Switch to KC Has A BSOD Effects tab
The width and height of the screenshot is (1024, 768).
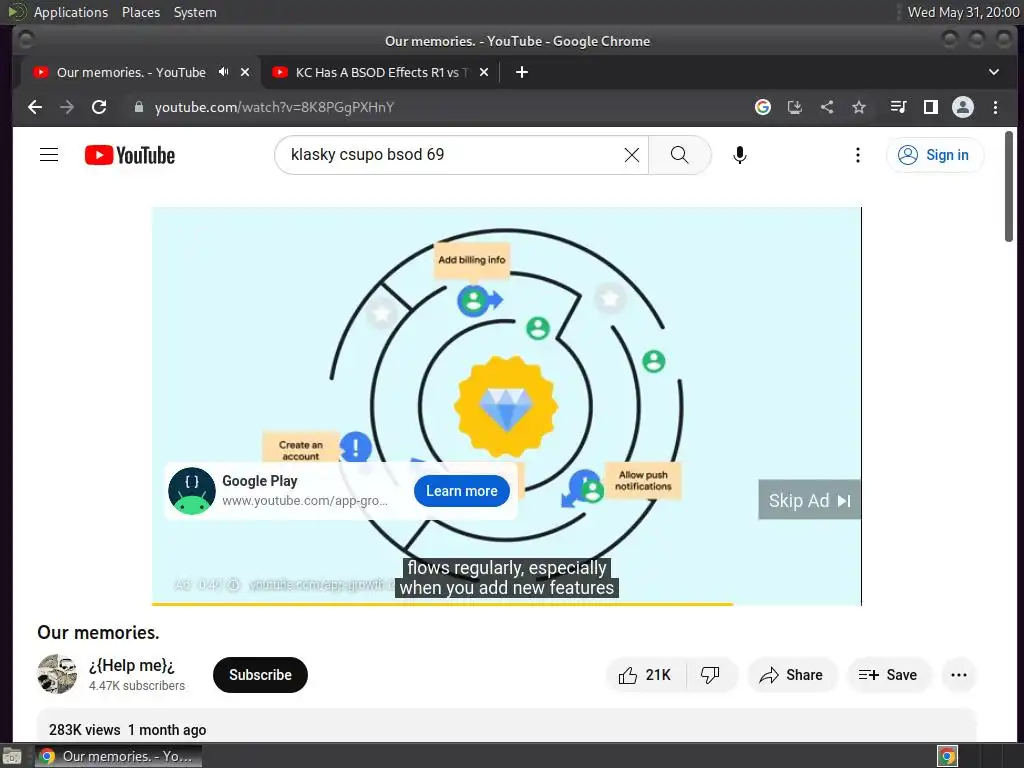pyautogui.click(x=381, y=72)
